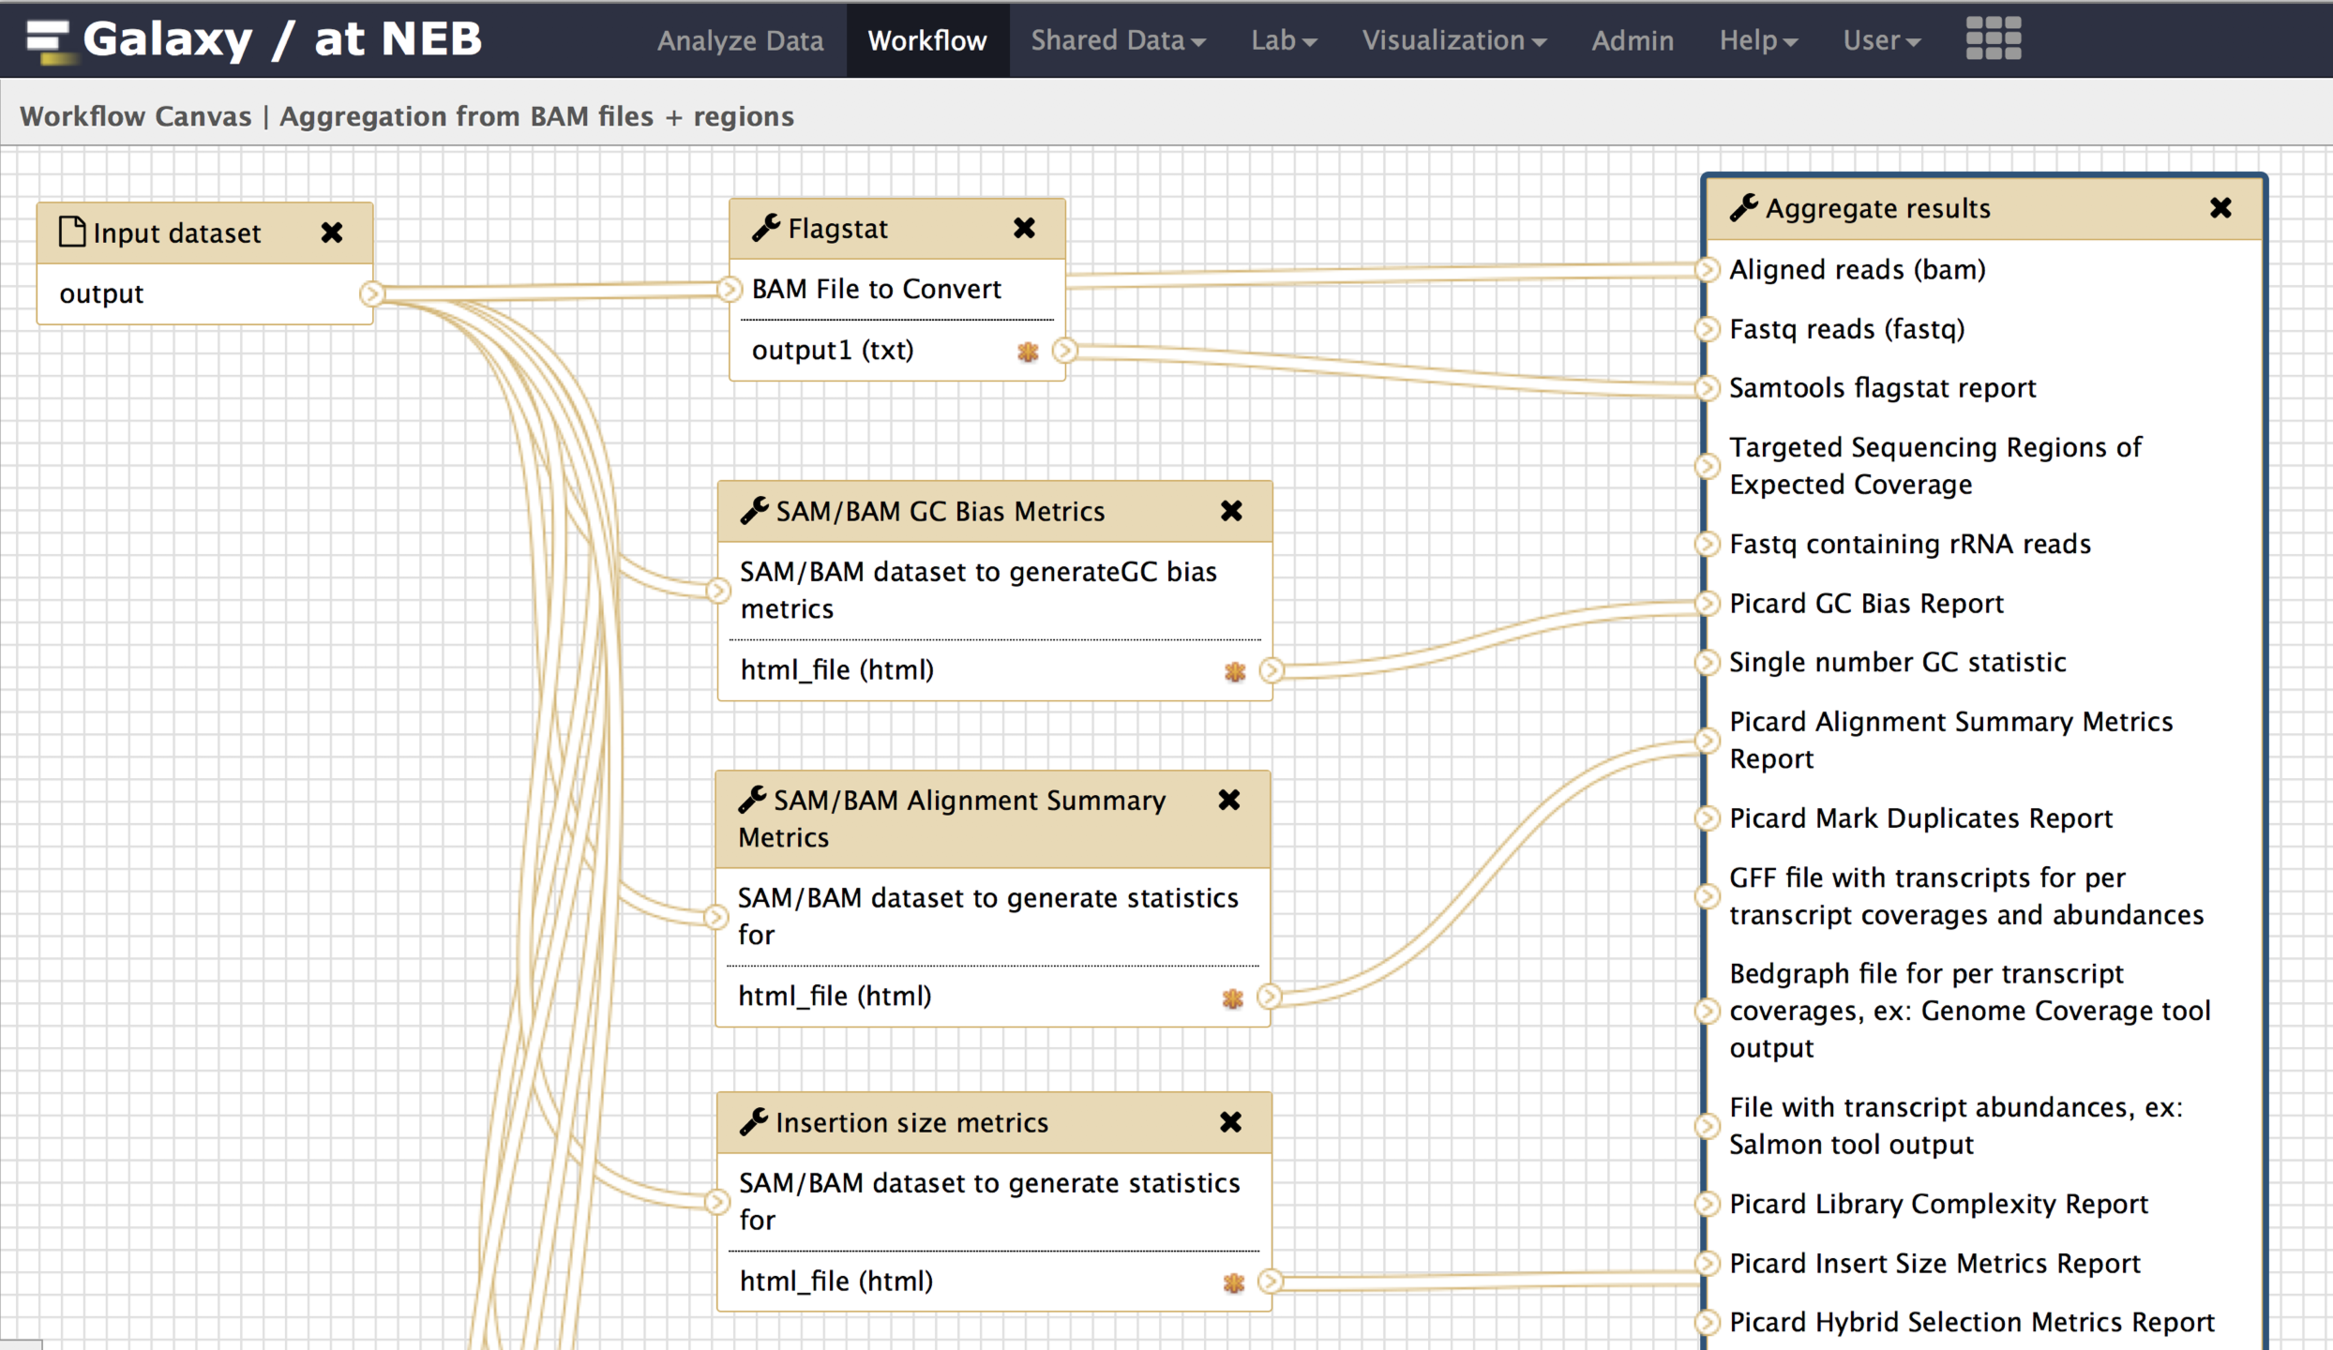Switch to the Analyze Data tab

click(740, 41)
